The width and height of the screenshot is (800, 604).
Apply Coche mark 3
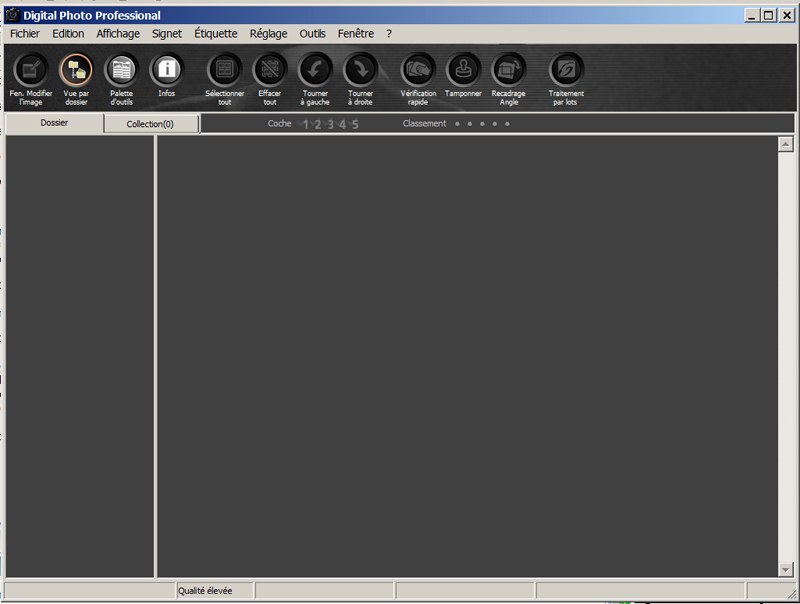tap(330, 124)
